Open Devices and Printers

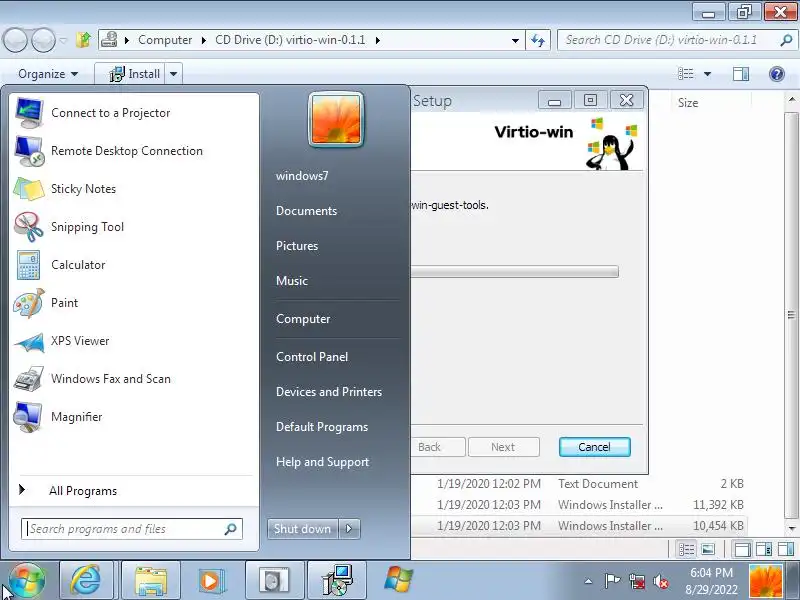click(x=329, y=392)
